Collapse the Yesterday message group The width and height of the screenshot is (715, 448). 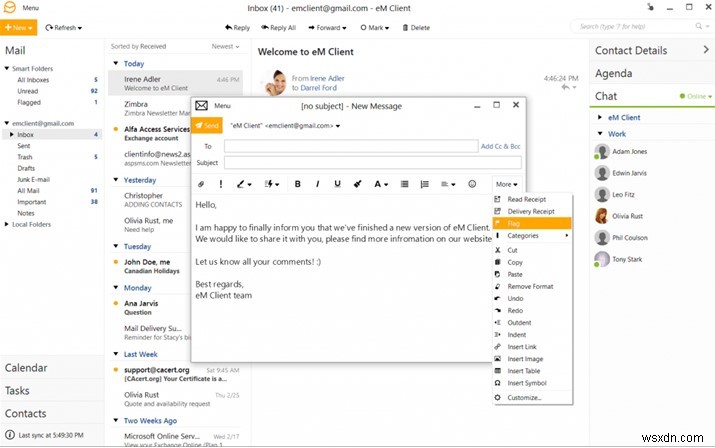116,180
